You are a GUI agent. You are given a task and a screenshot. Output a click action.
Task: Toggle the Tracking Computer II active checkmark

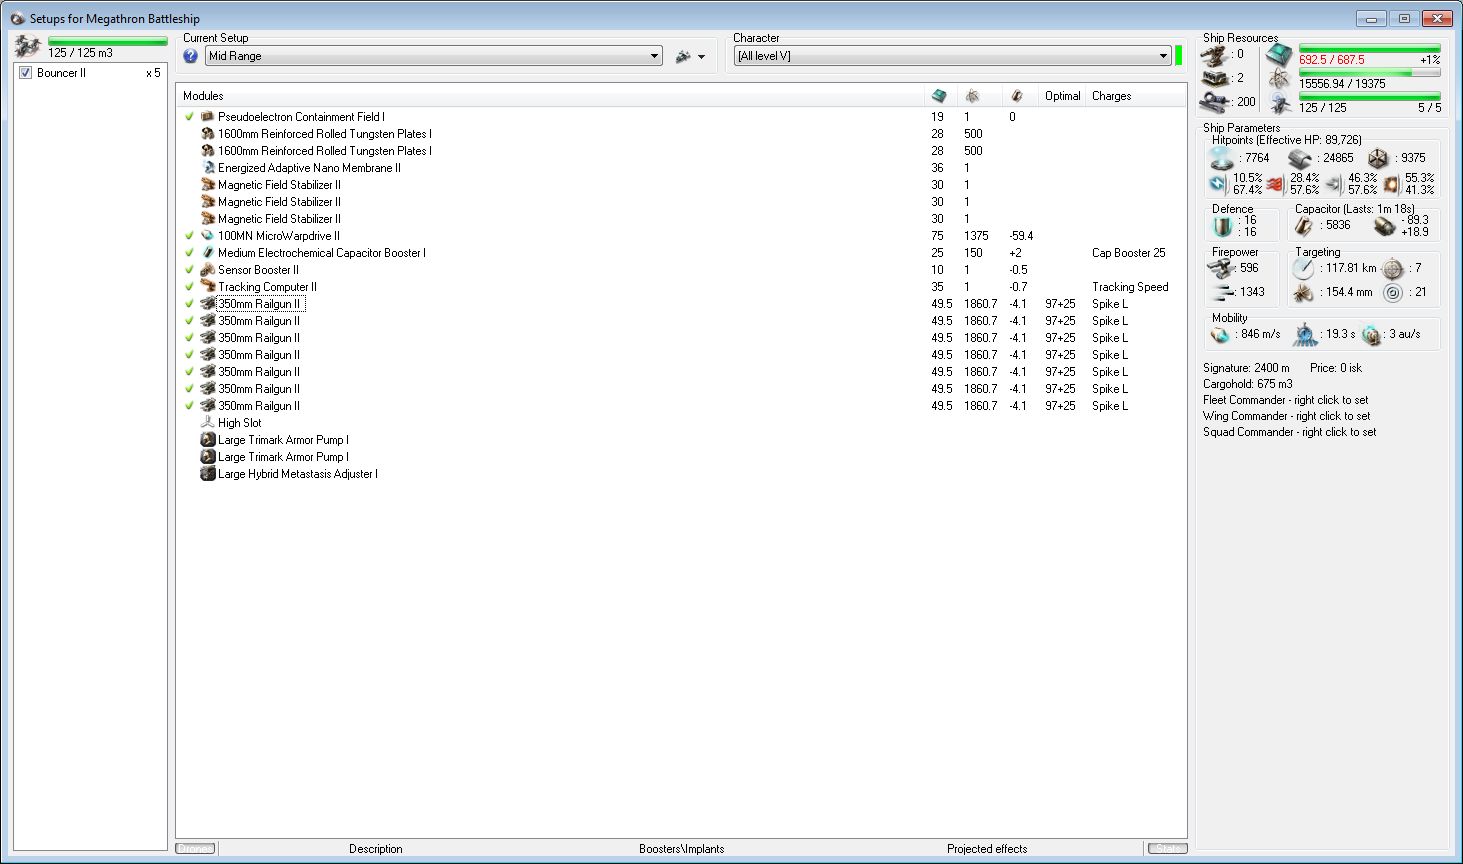(190, 287)
